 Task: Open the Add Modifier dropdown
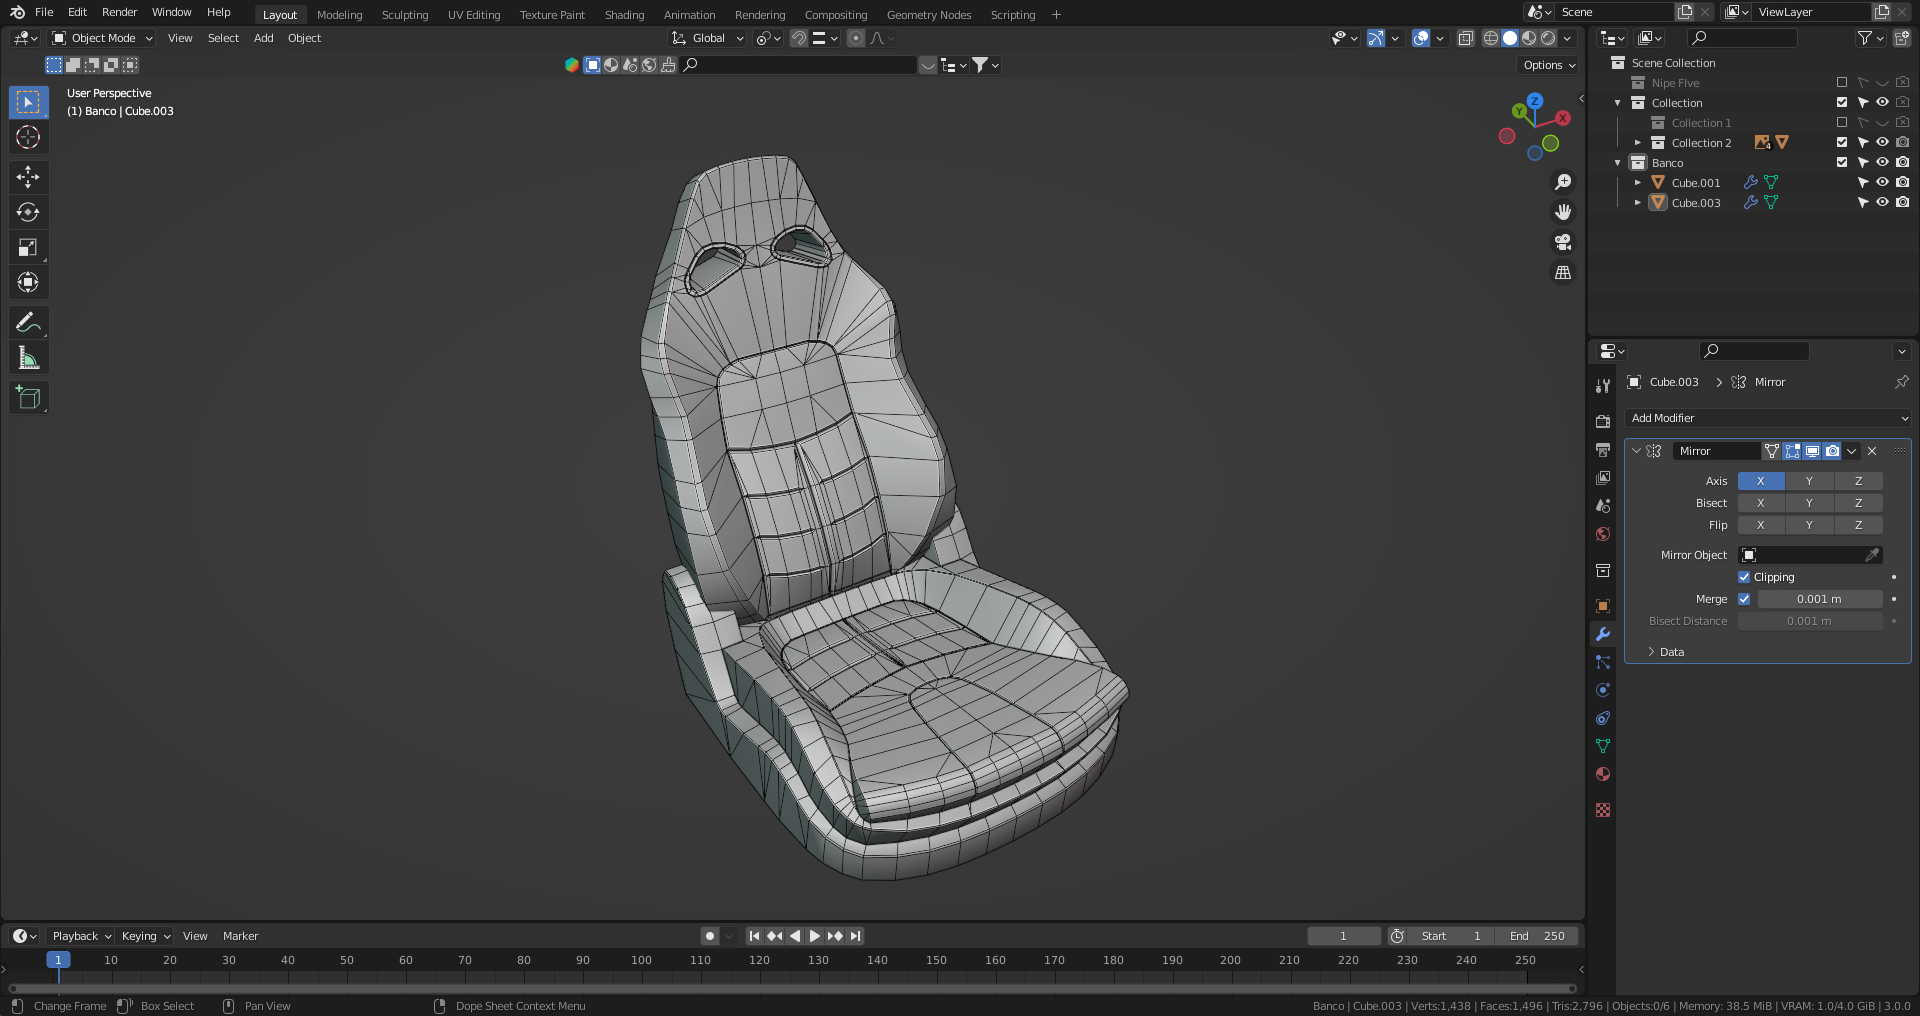[1768, 418]
